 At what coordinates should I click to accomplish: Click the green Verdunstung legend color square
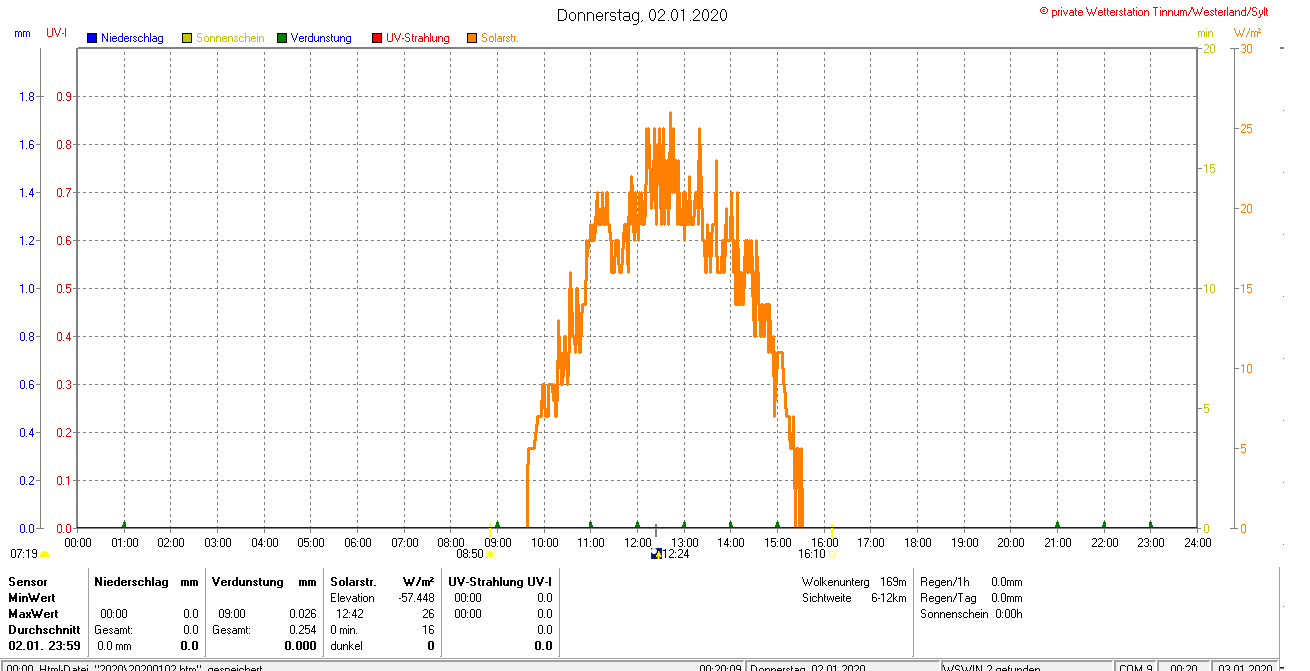click(282, 38)
